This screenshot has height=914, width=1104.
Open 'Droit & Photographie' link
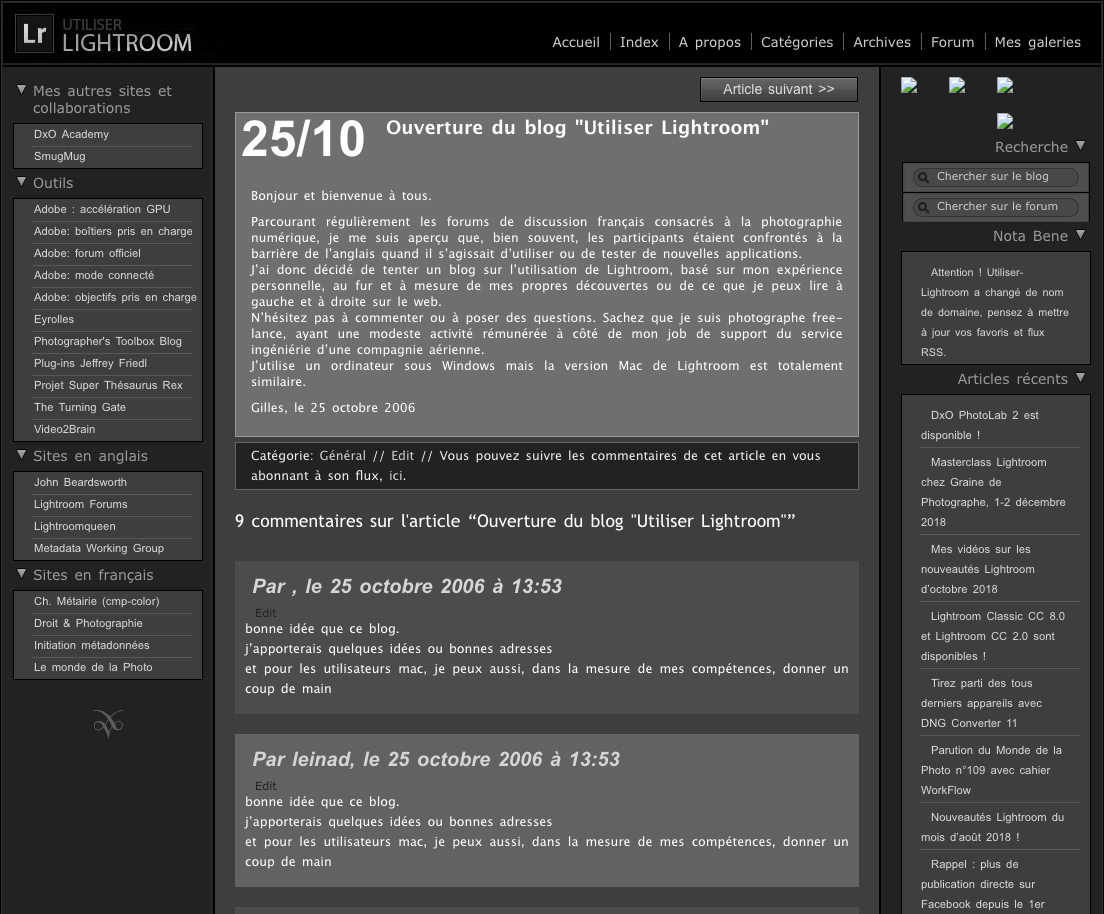click(88, 623)
